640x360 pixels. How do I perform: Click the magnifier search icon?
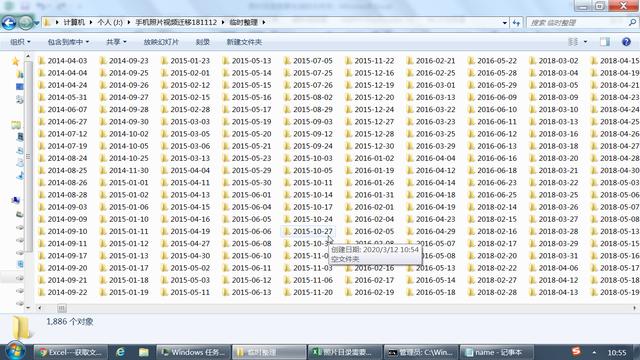[632, 23]
